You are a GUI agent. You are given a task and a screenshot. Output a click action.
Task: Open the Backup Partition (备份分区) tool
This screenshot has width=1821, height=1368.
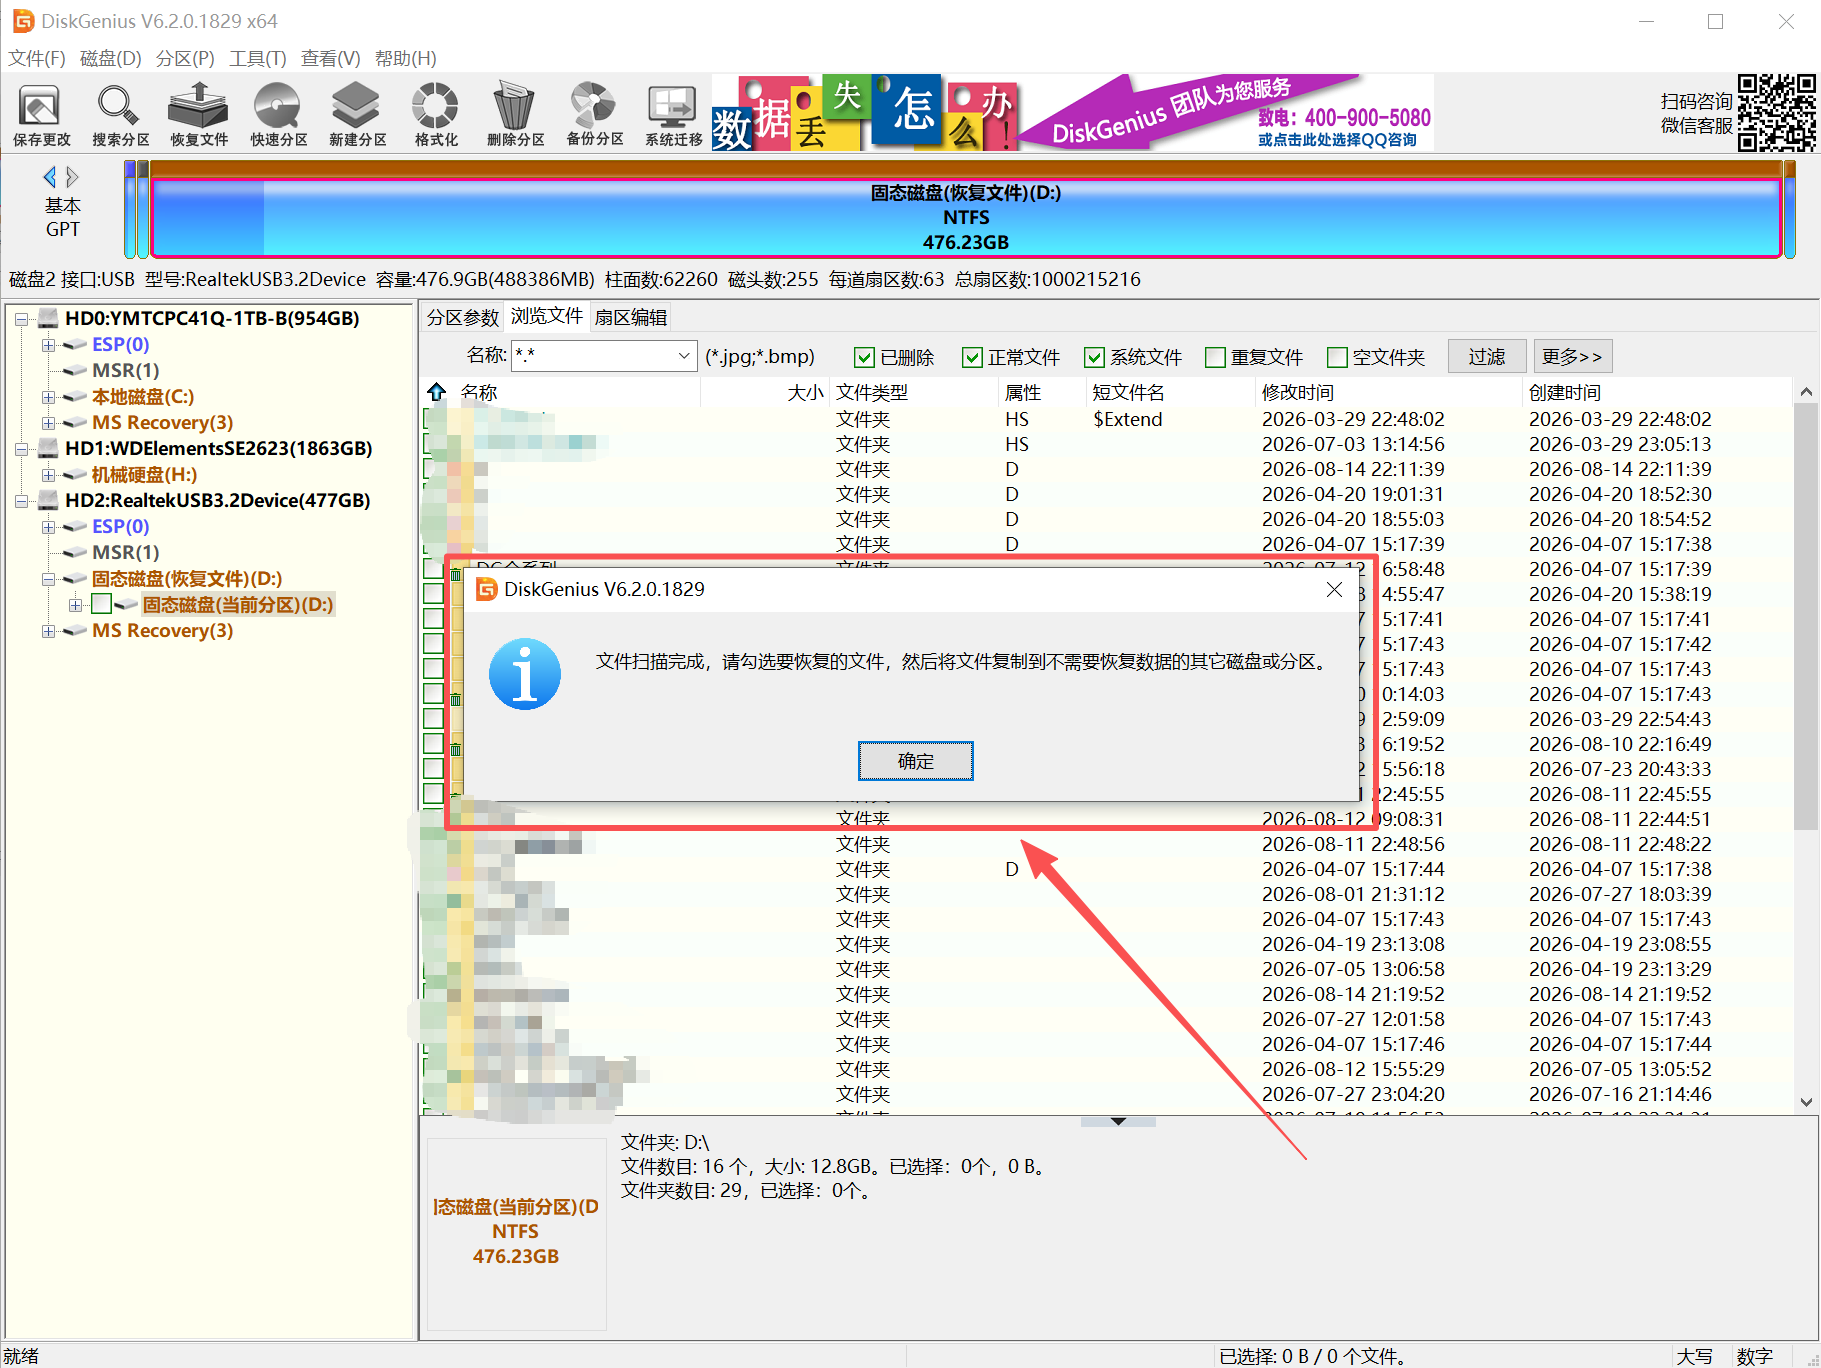point(594,114)
